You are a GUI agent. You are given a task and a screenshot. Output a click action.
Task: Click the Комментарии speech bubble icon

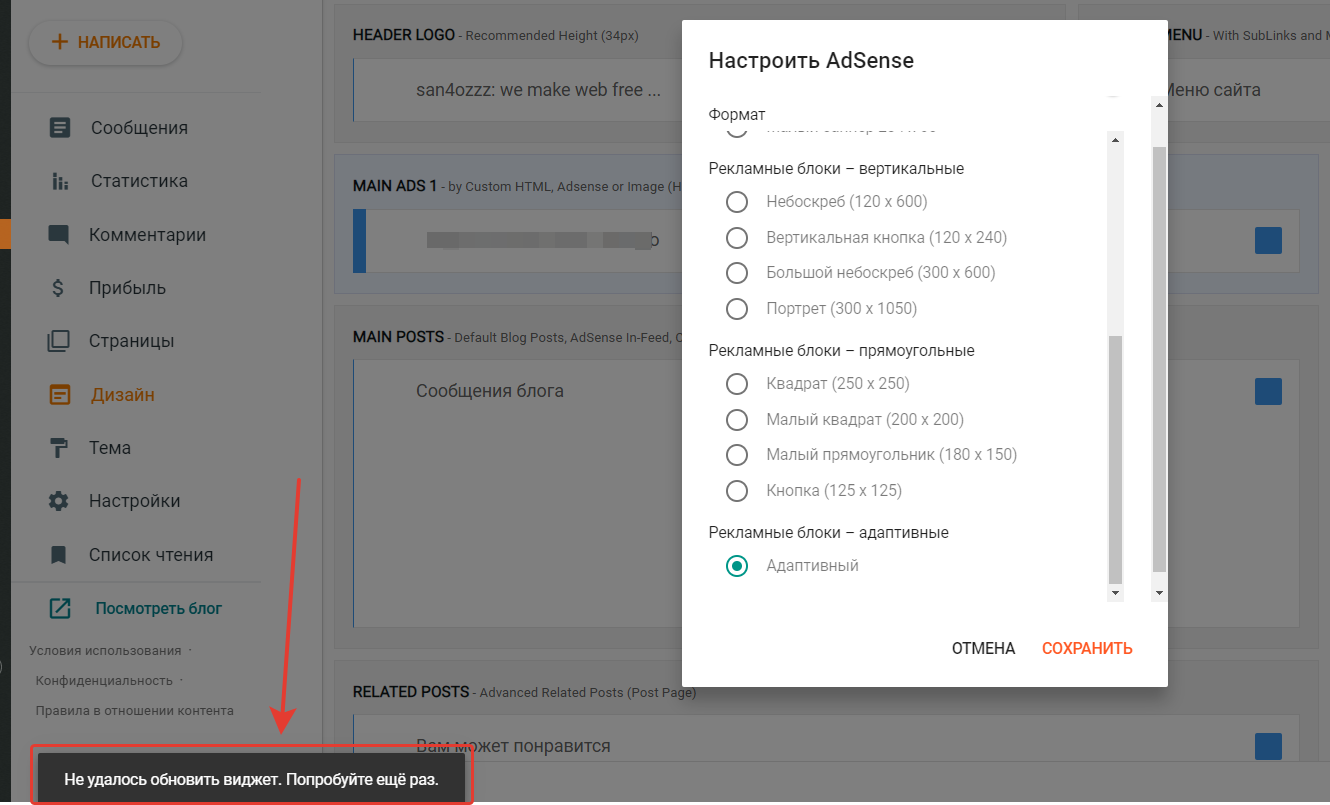click(x=59, y=235)
